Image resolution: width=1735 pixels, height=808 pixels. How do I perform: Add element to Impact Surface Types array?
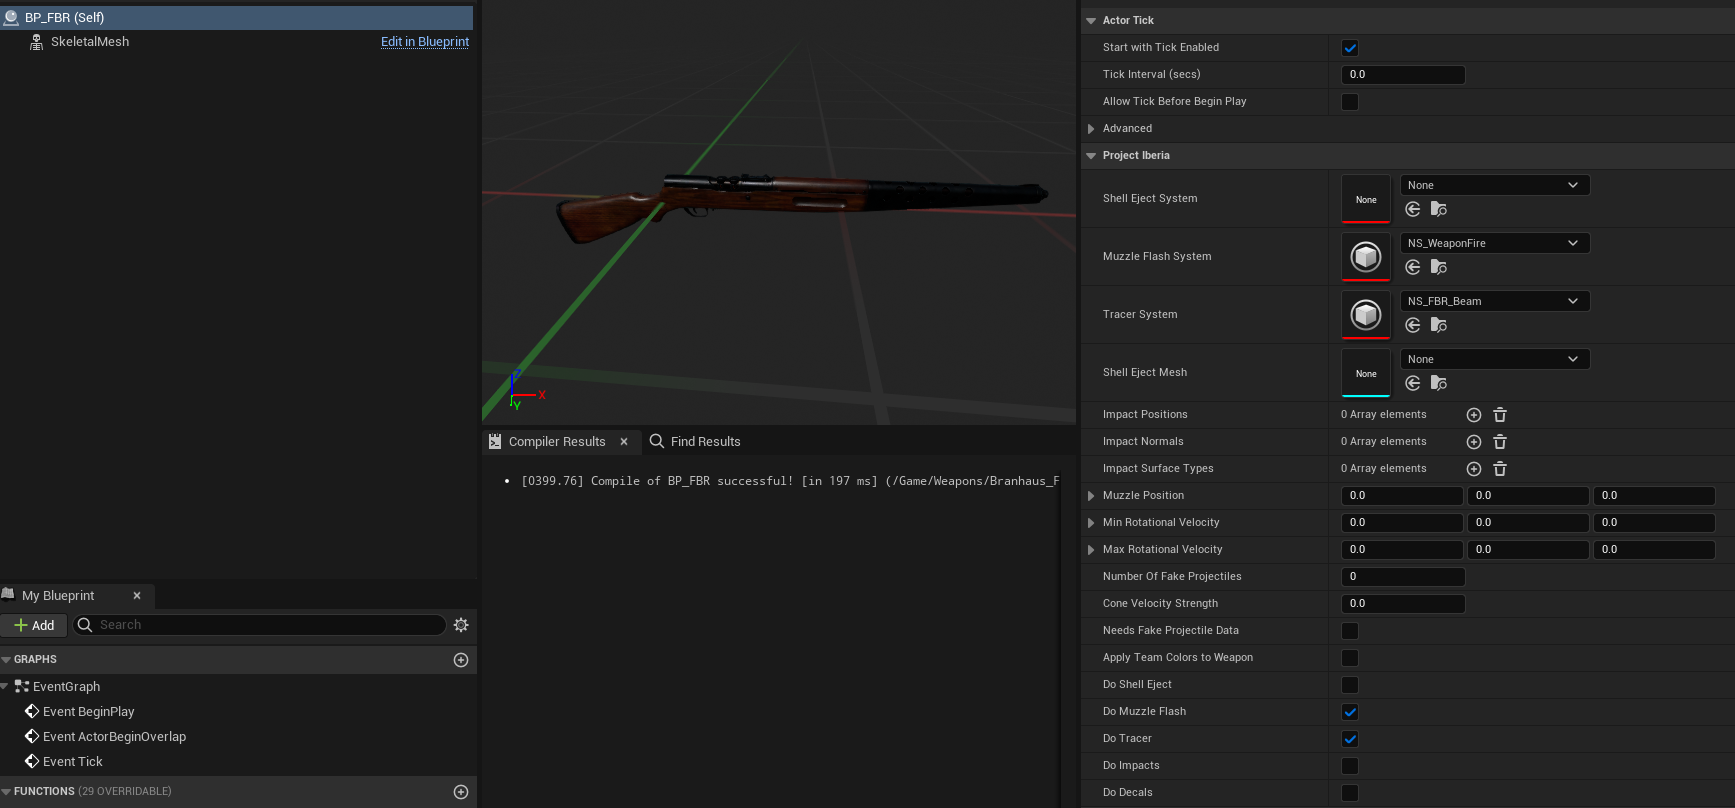[x=1474, y=469]
